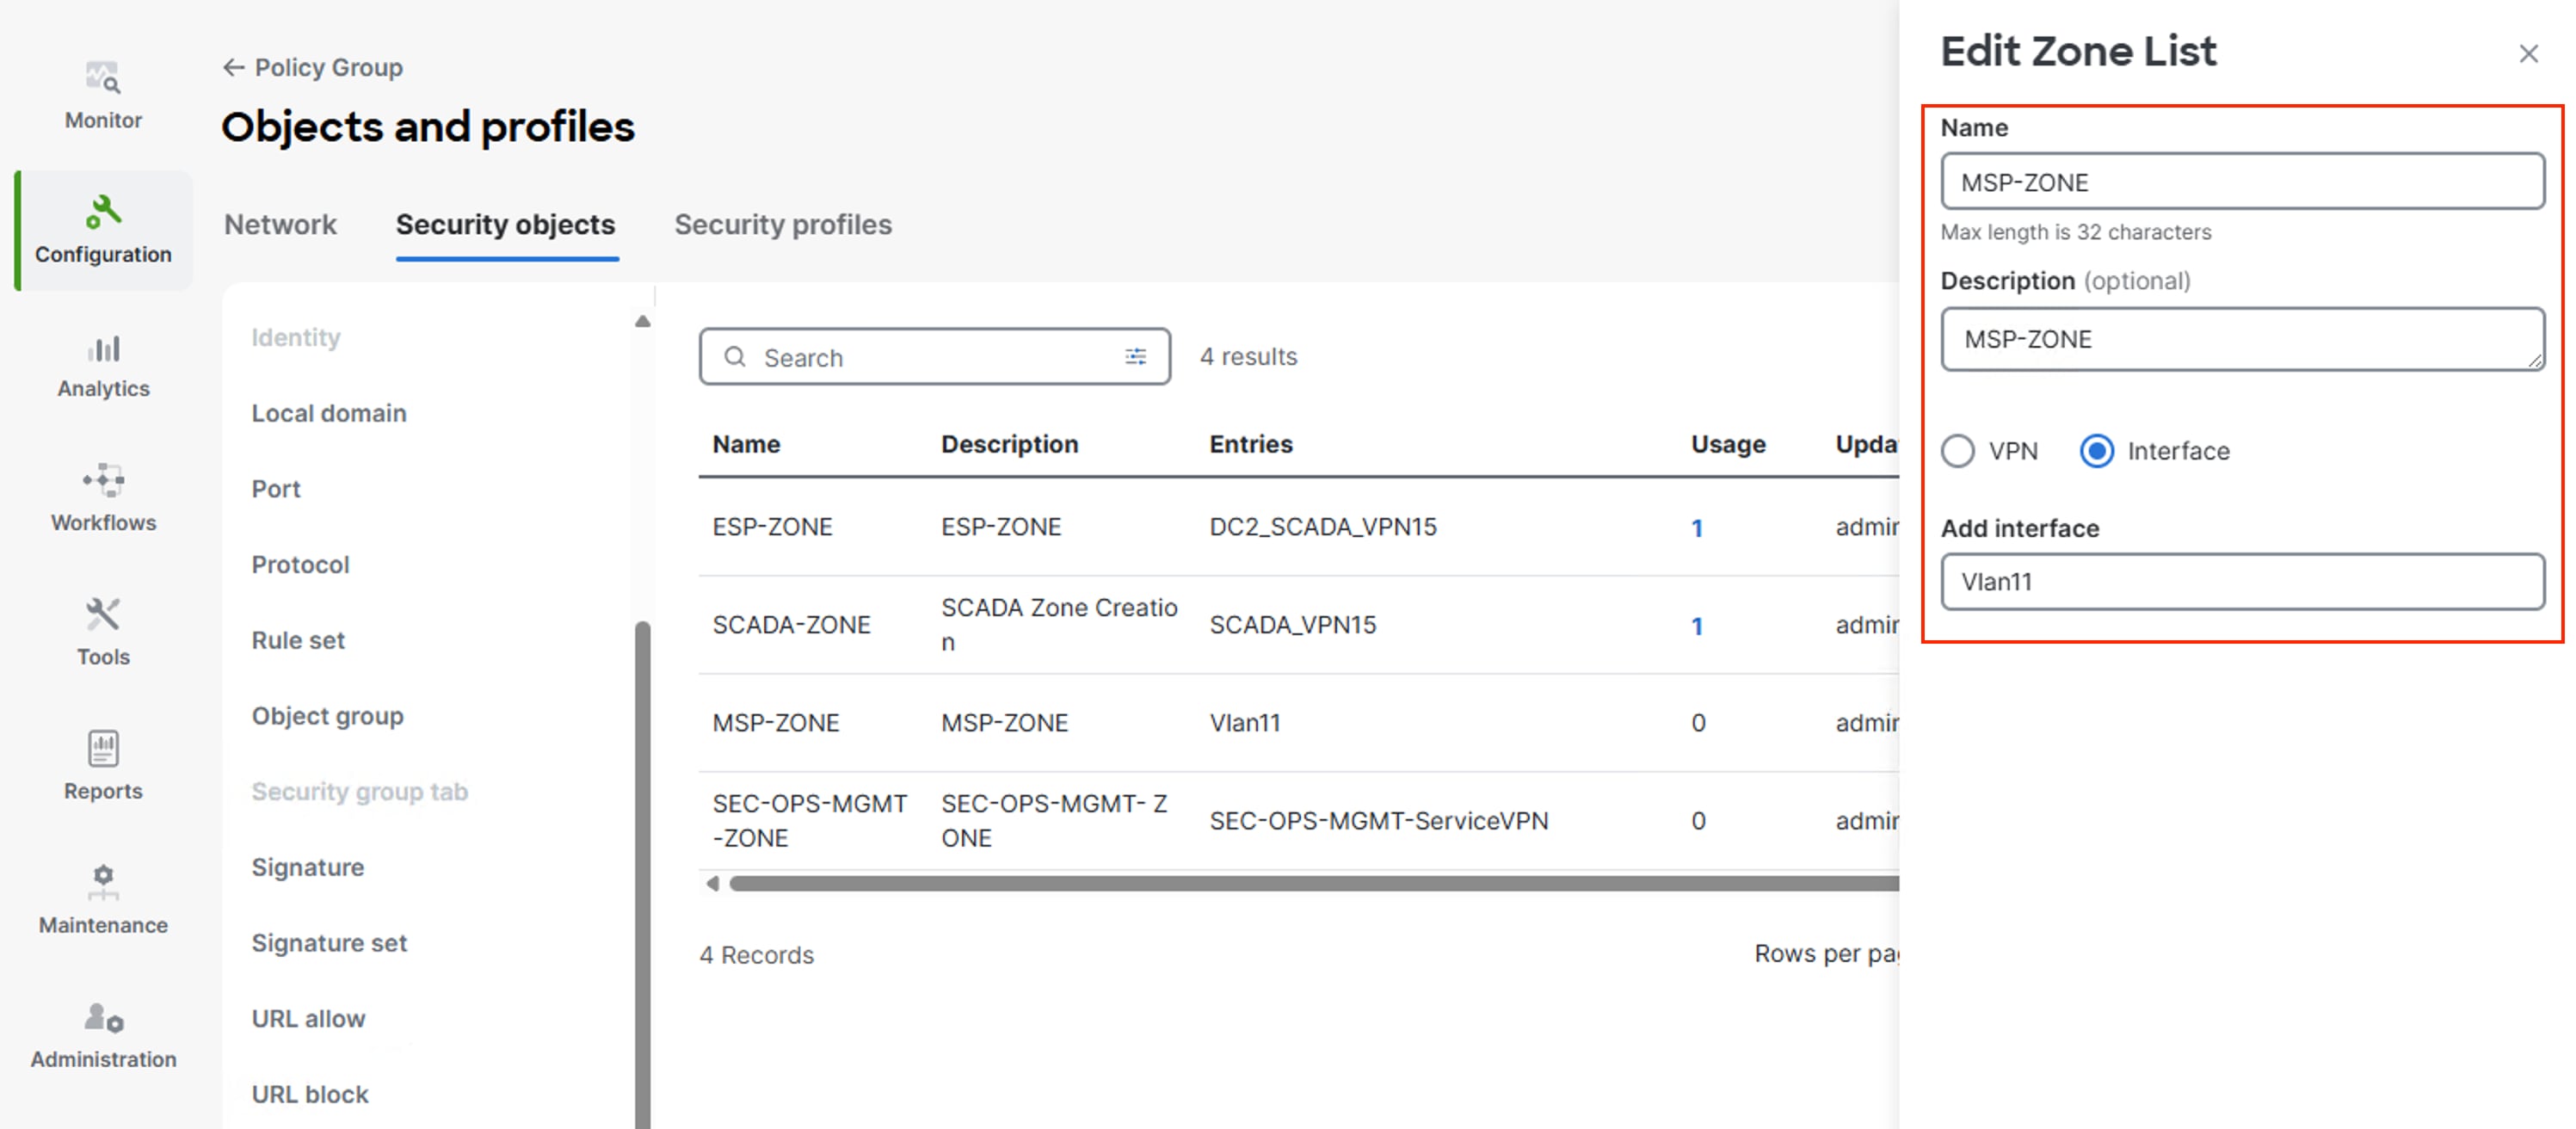Click the Policy Group back link

[328, 67]
